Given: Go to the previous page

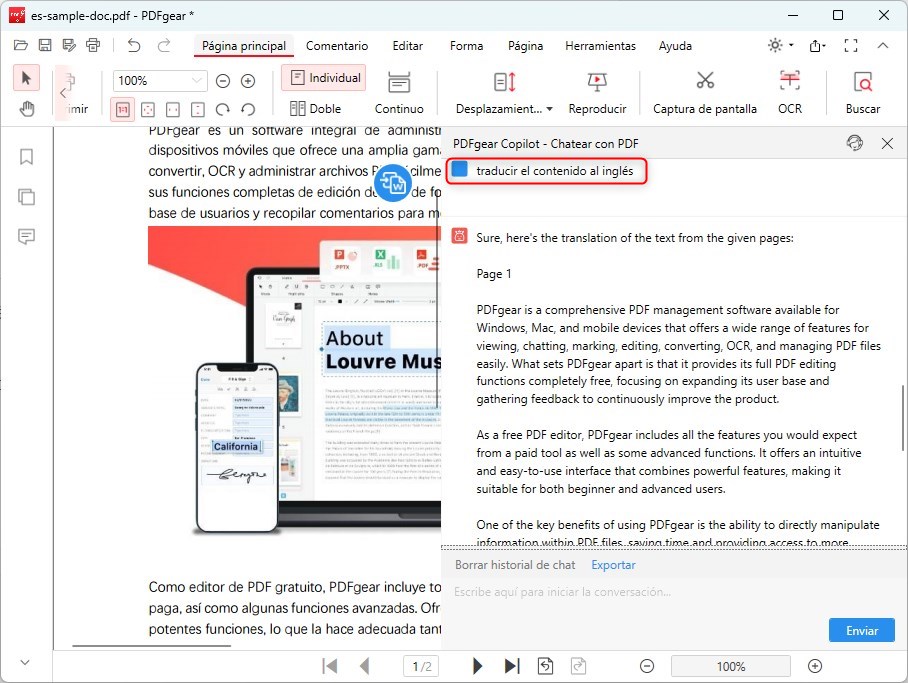Looking at the screenshot, I should [x=364, y=666].
